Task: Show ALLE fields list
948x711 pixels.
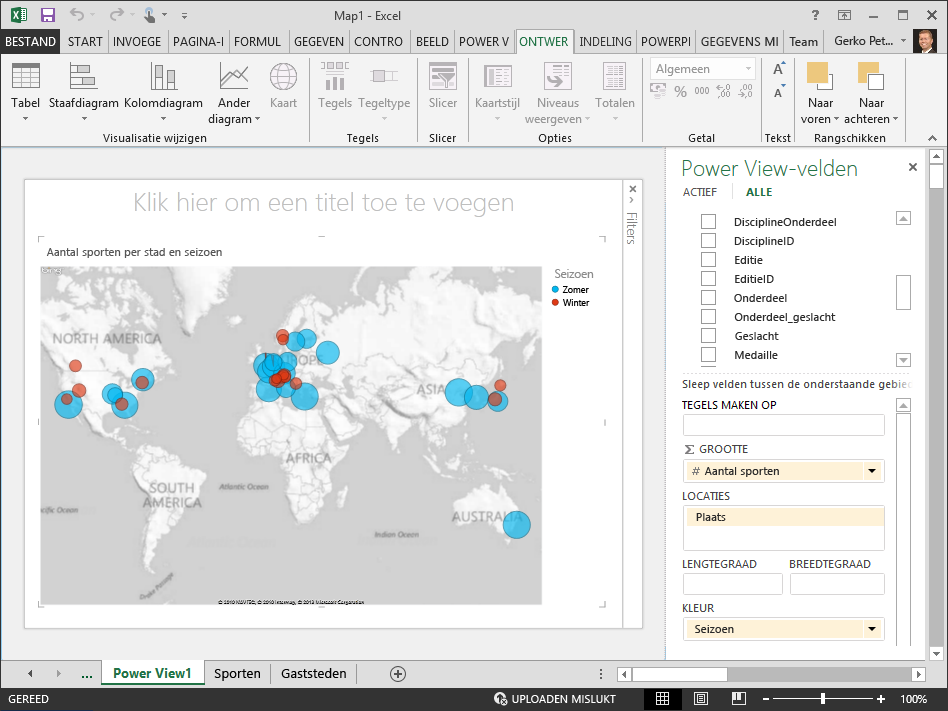Action: click(x=759, y=192)
